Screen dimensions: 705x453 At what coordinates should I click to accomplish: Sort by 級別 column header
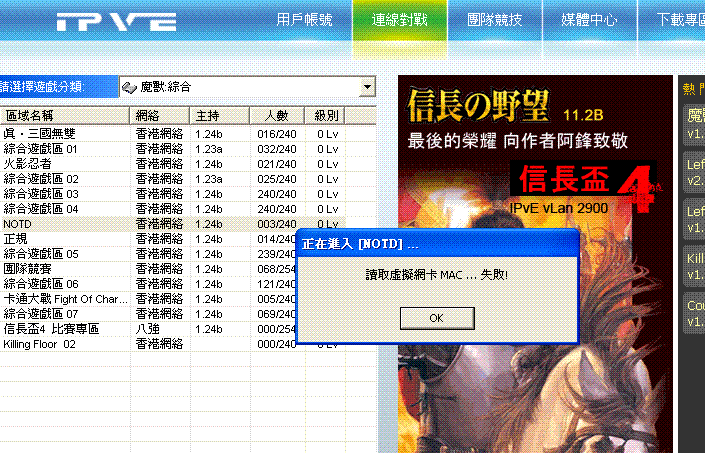[325, 115]
